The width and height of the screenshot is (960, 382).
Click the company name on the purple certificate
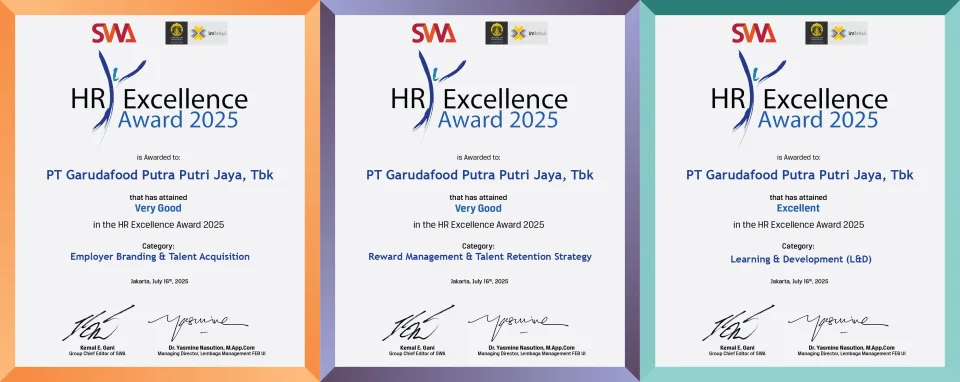tap(480, 175)
